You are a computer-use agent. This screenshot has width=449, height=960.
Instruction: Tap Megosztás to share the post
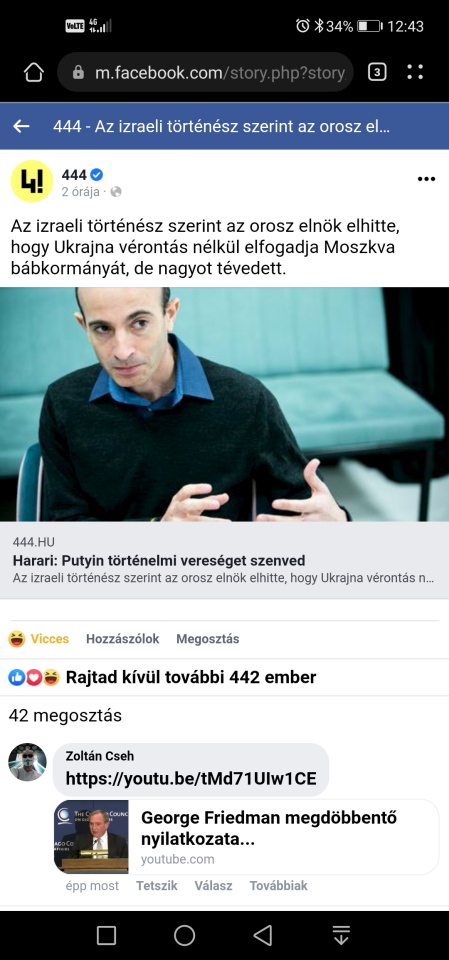point(208,639)
